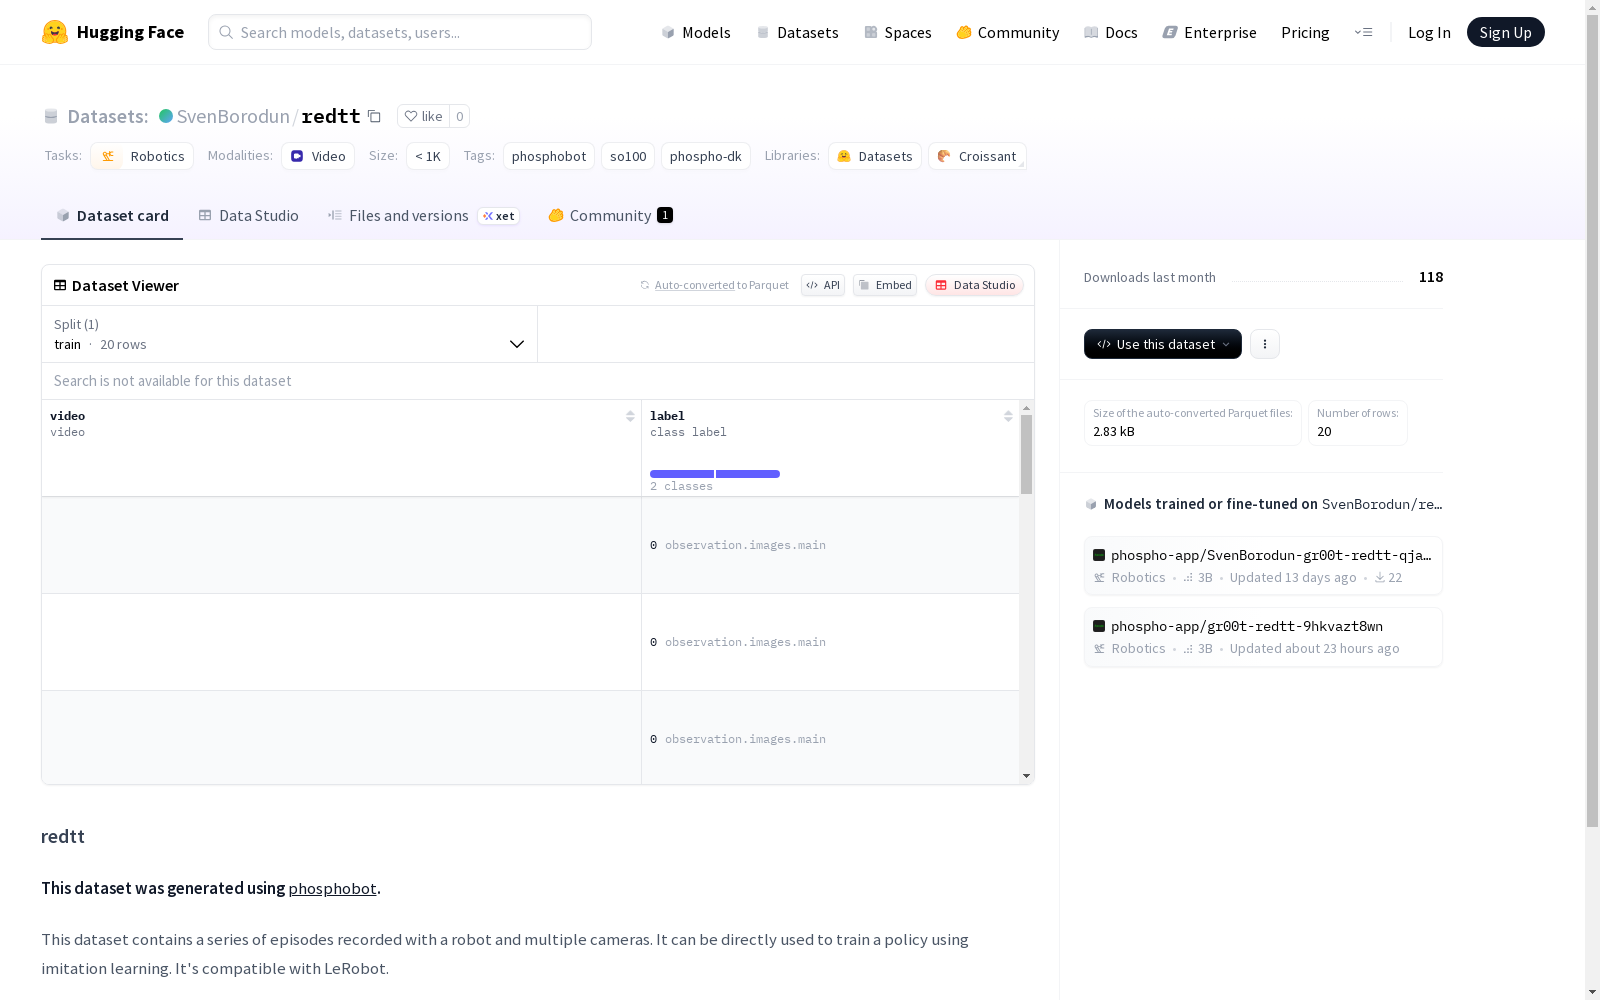Go to the Pricing page

click(x=1305, y=32)
